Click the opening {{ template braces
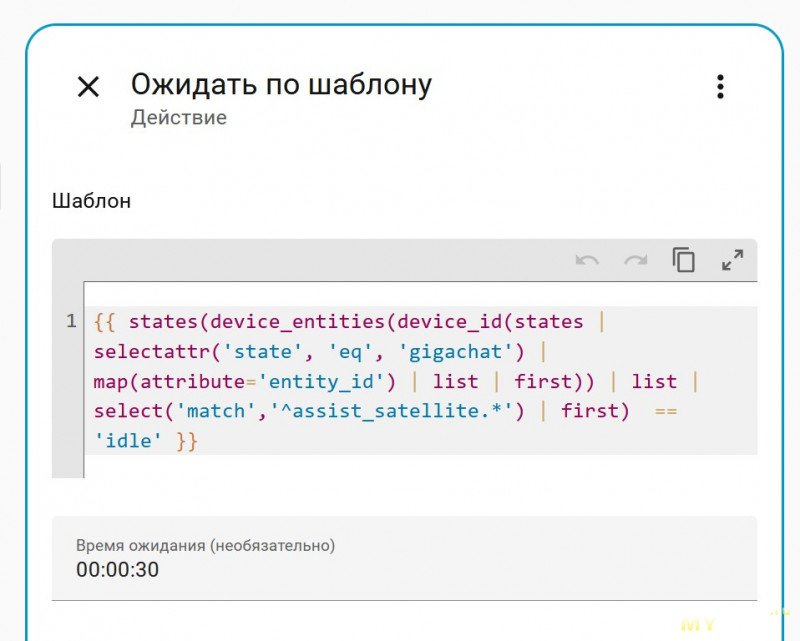 [x=105, y=322]
